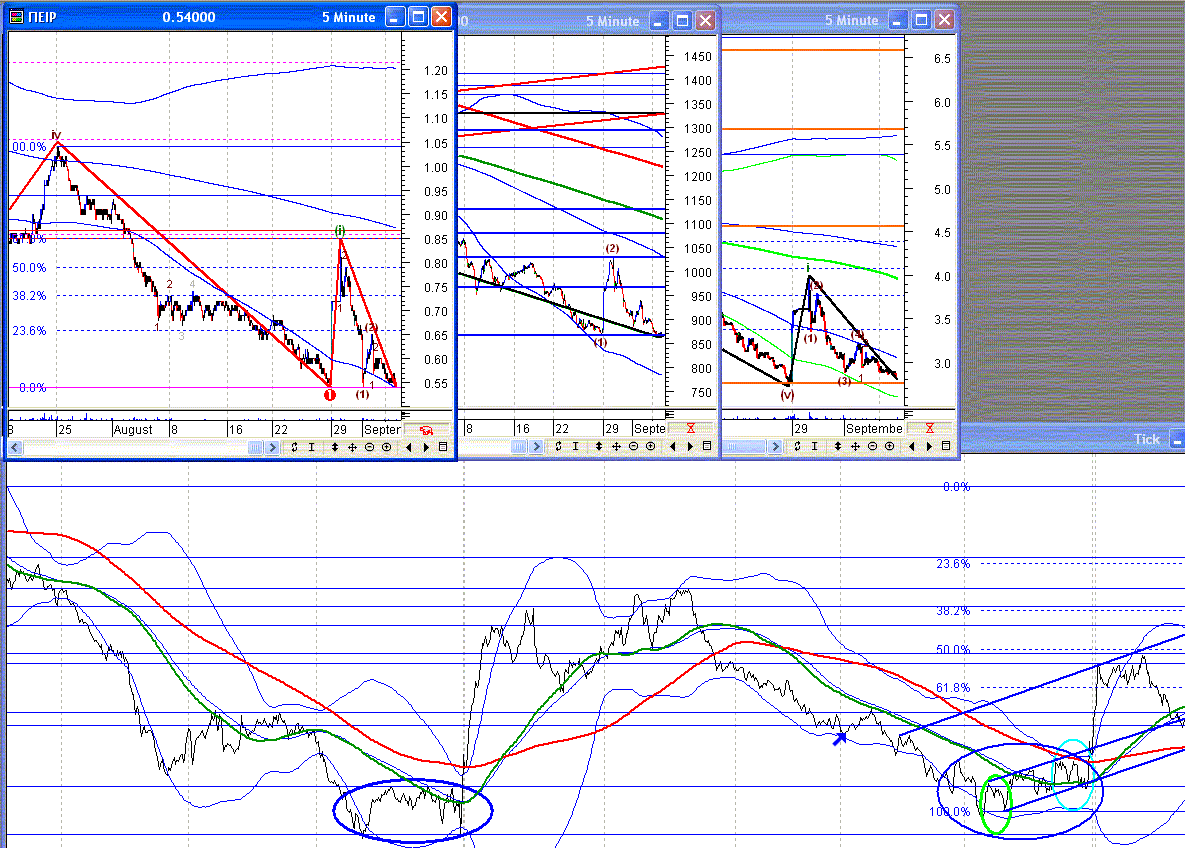The height and width of the screenshot is (848, 1185).
Task: Click the 38.2% retracement label in ПЕІР chart
Action: (x=29, y=296)
